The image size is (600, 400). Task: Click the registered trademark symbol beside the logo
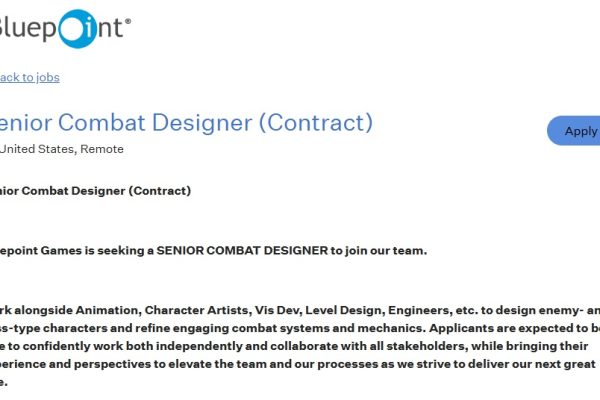pos(125,20)
